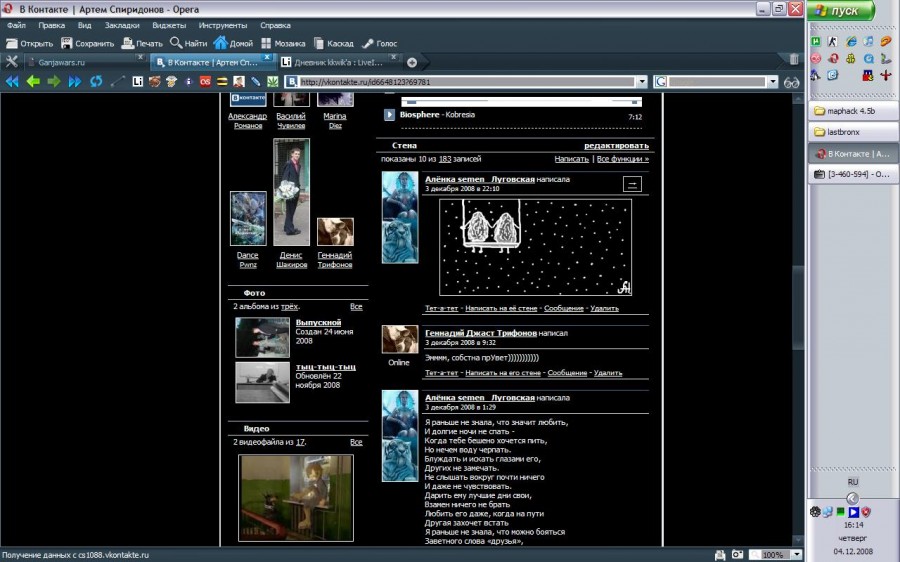900x562 pixels.
Task: Arrange tabs with Мозаика button
Action: pos(283,44)
